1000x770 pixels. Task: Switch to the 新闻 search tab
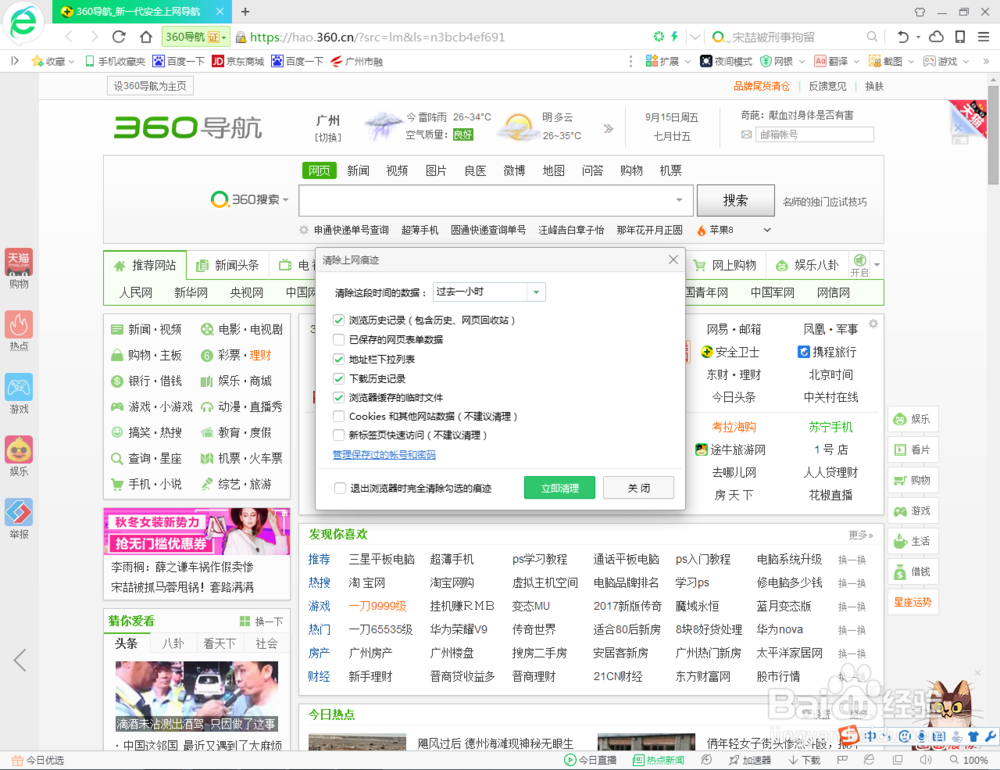tap(358, 170)
